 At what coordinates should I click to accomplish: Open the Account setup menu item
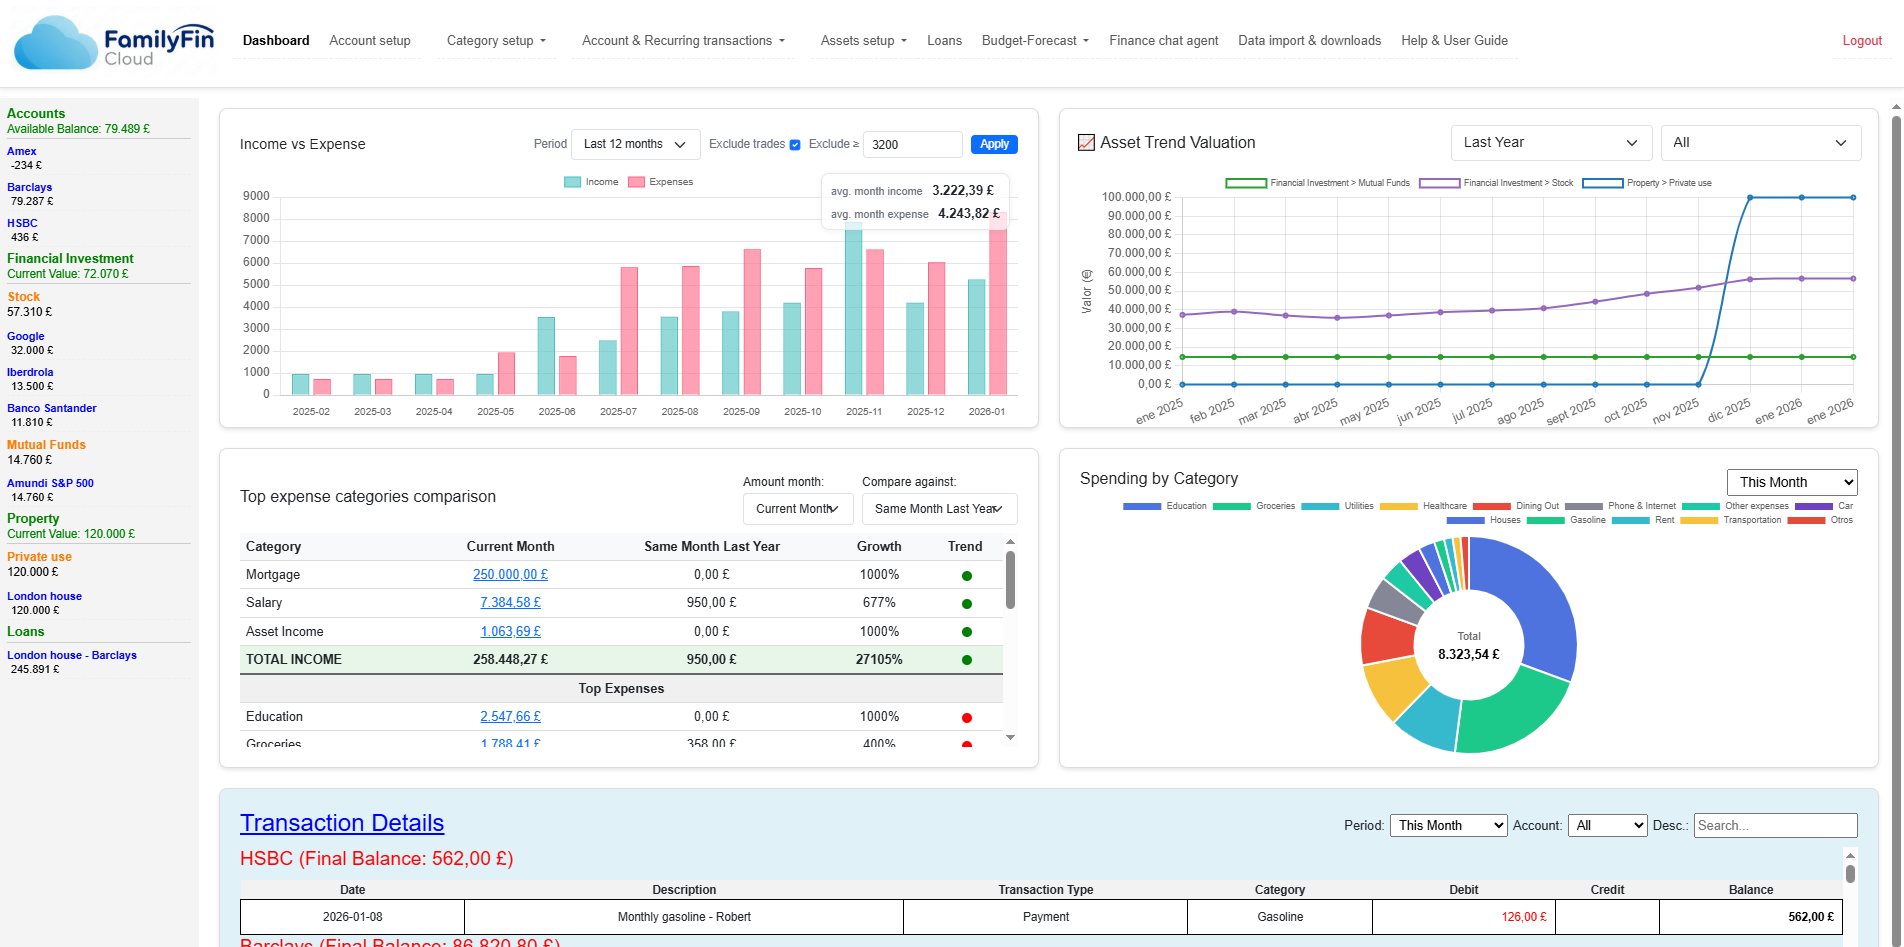click(x=370, y=41)
